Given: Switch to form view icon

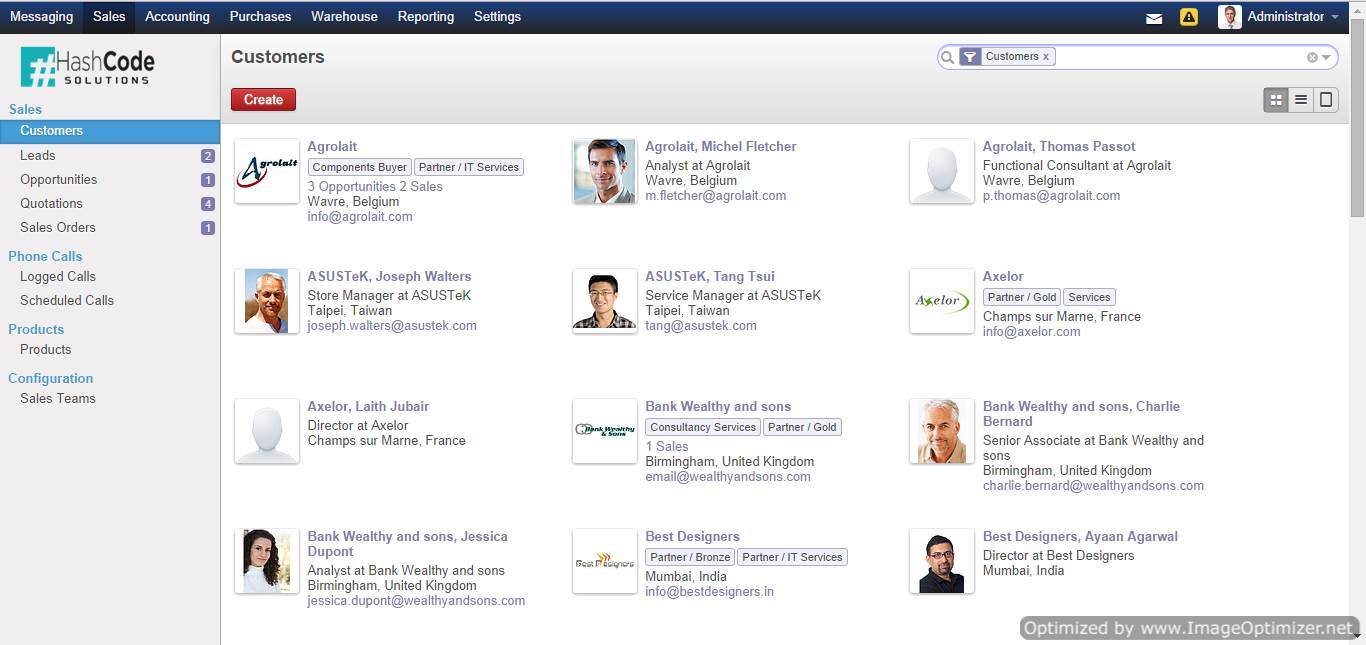Looking at the screenshot, I should 1326,99.
